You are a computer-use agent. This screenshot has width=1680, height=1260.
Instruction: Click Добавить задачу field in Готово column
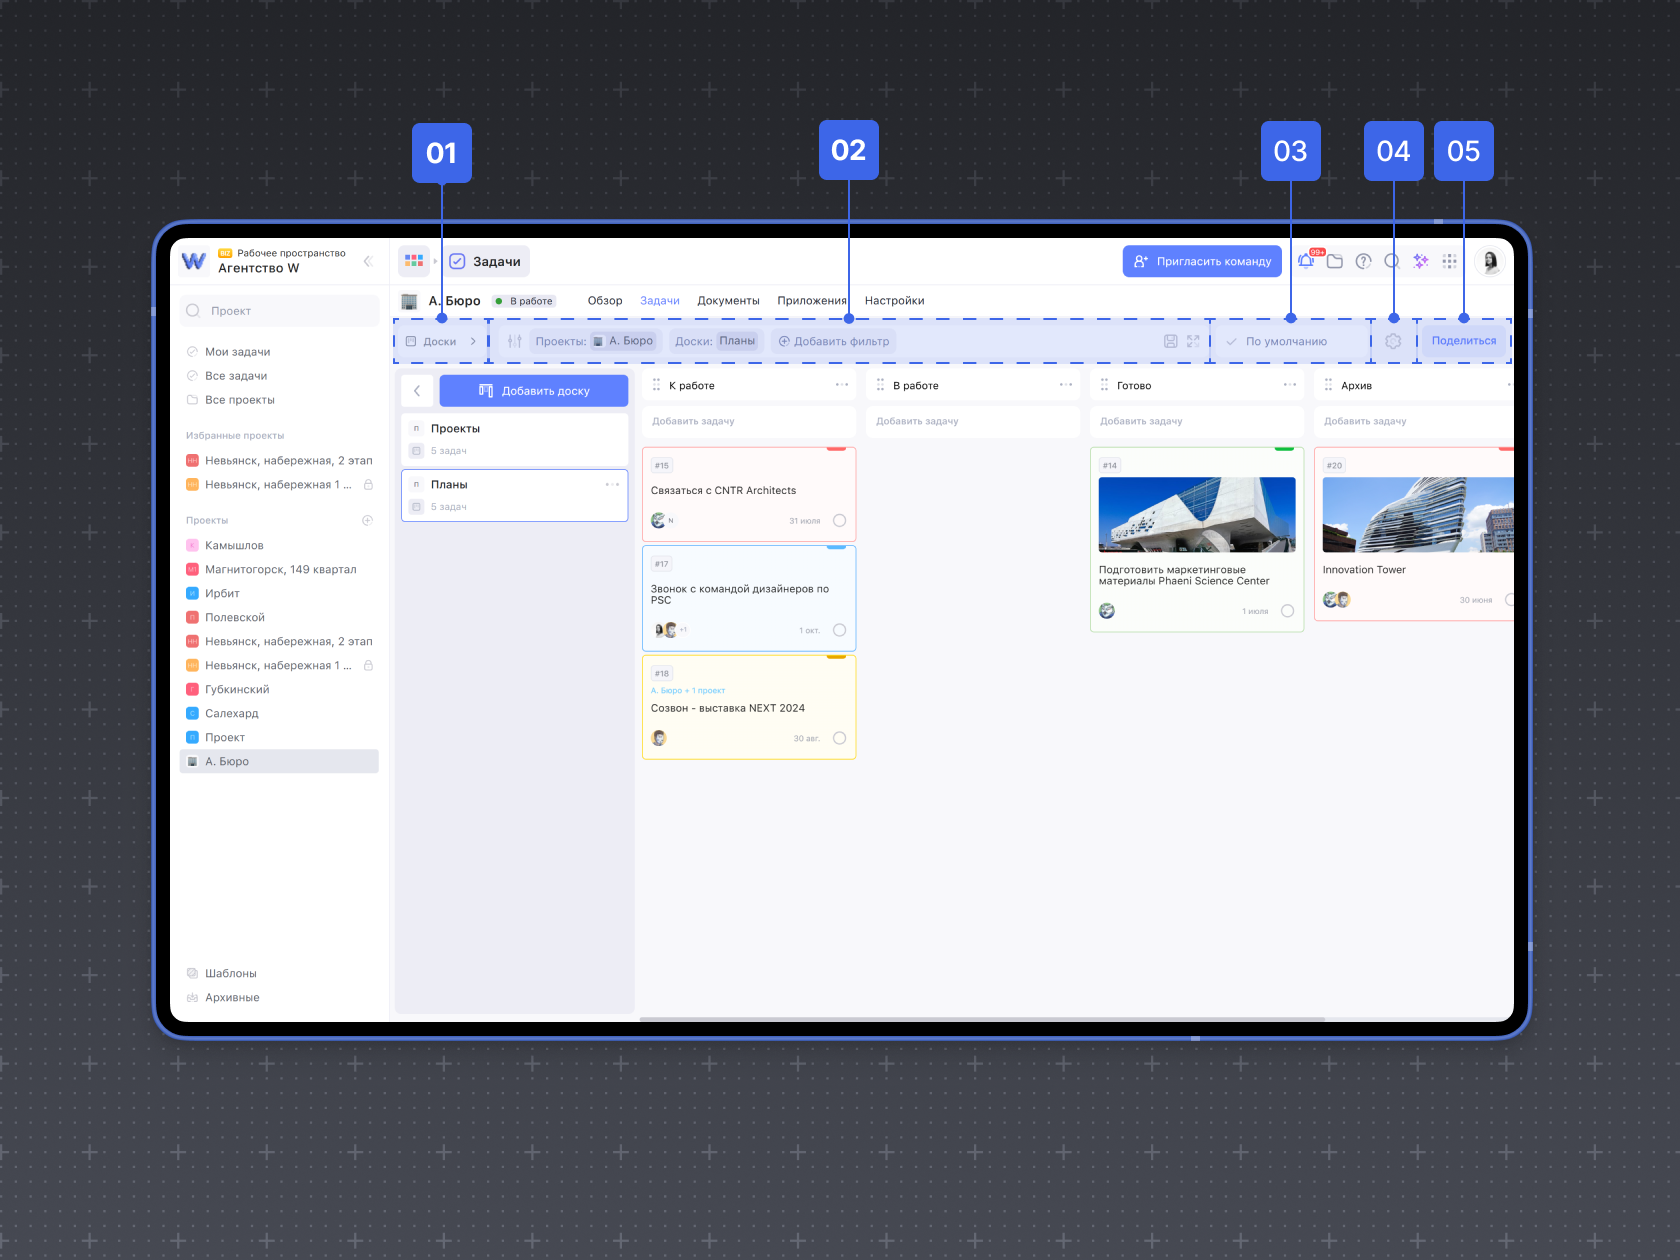coord(1197,421)
